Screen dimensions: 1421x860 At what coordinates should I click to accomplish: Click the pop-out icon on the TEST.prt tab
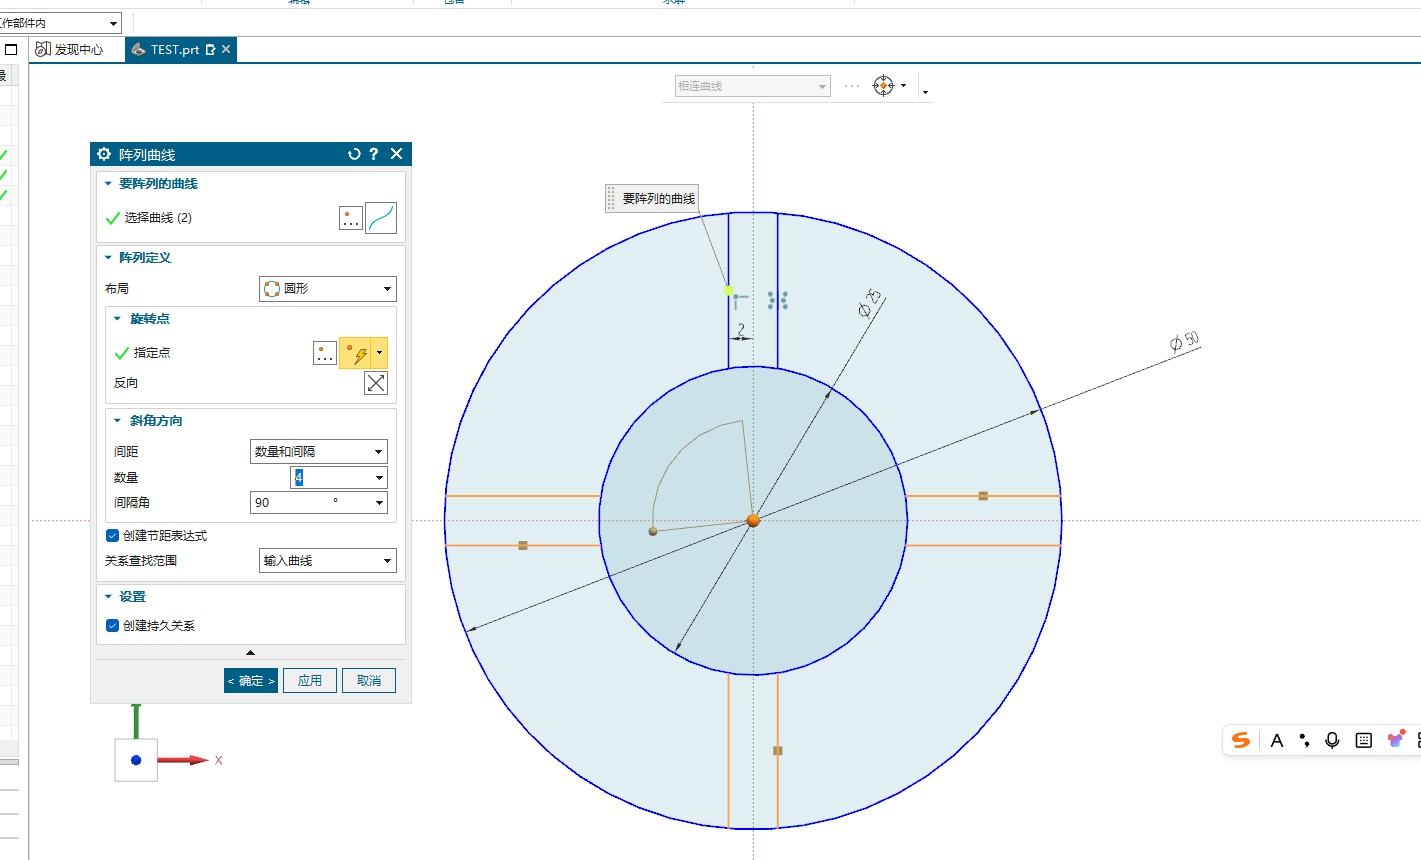click(x=210, y=49)
